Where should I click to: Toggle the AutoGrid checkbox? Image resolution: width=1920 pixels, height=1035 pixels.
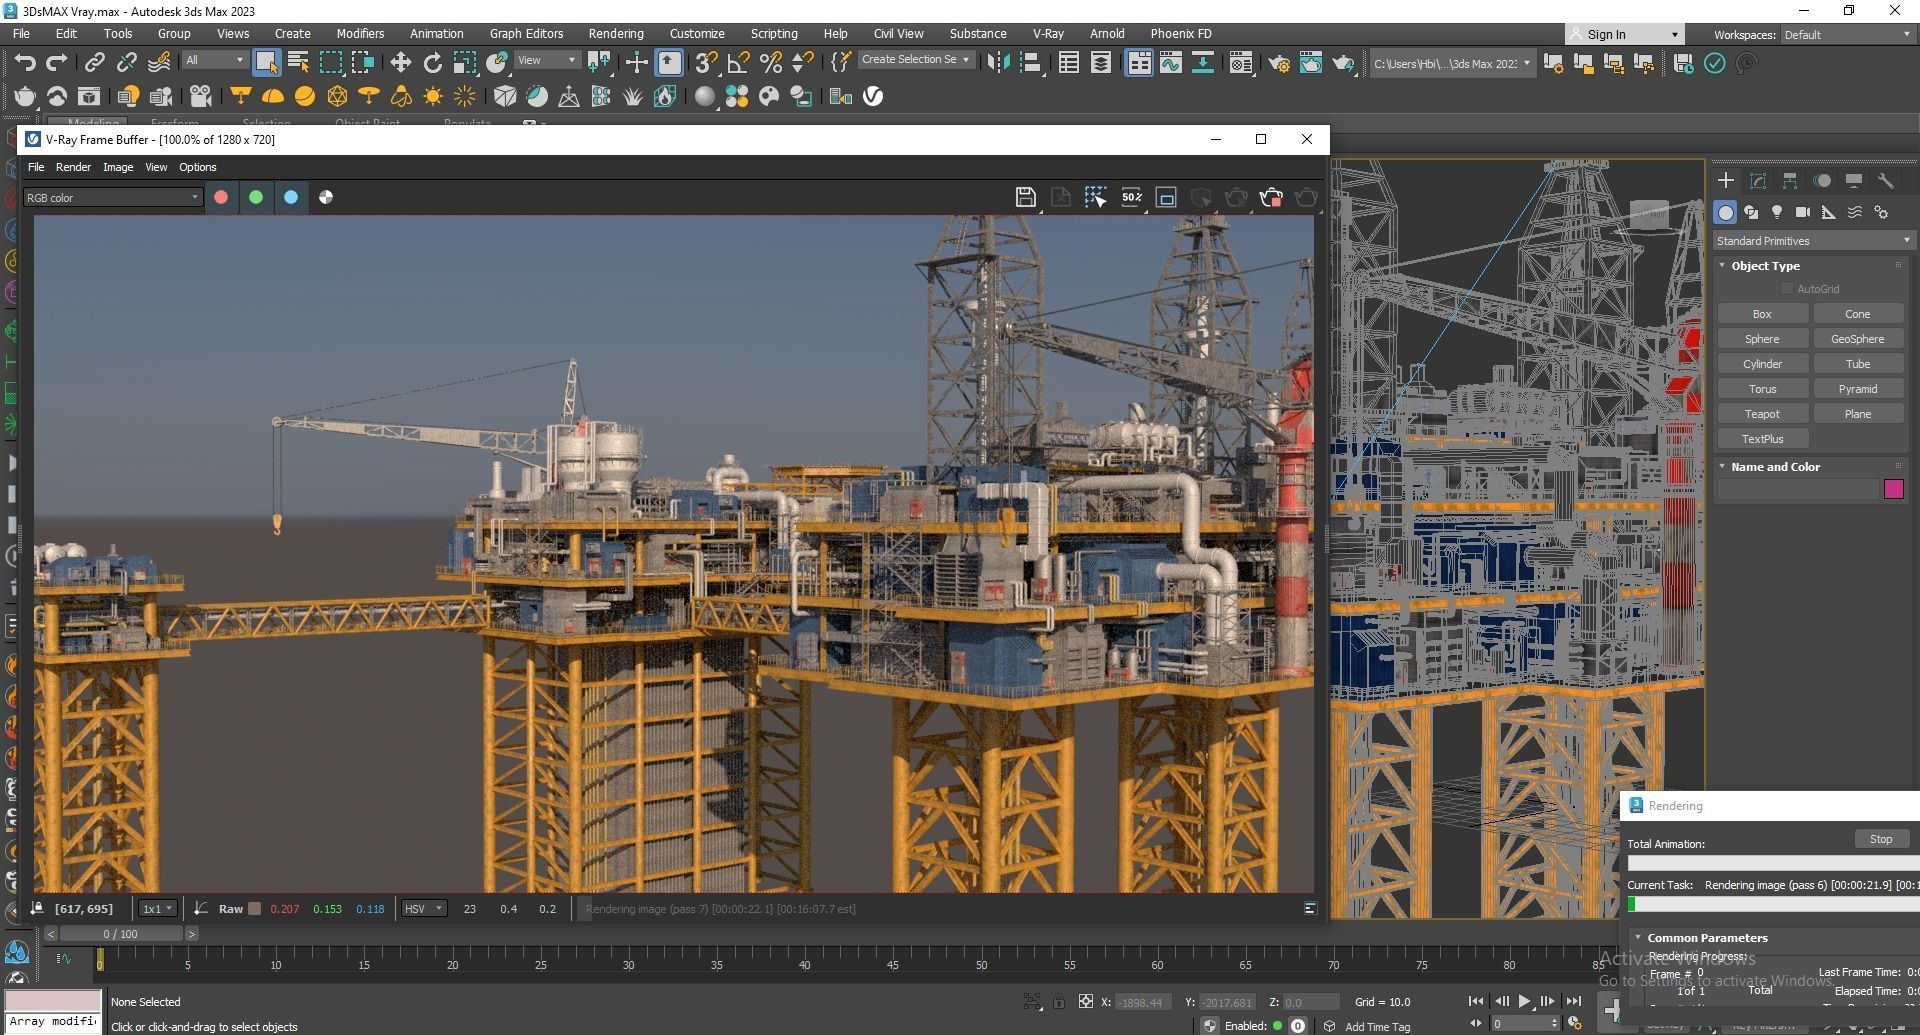(x=1787, y=289)
